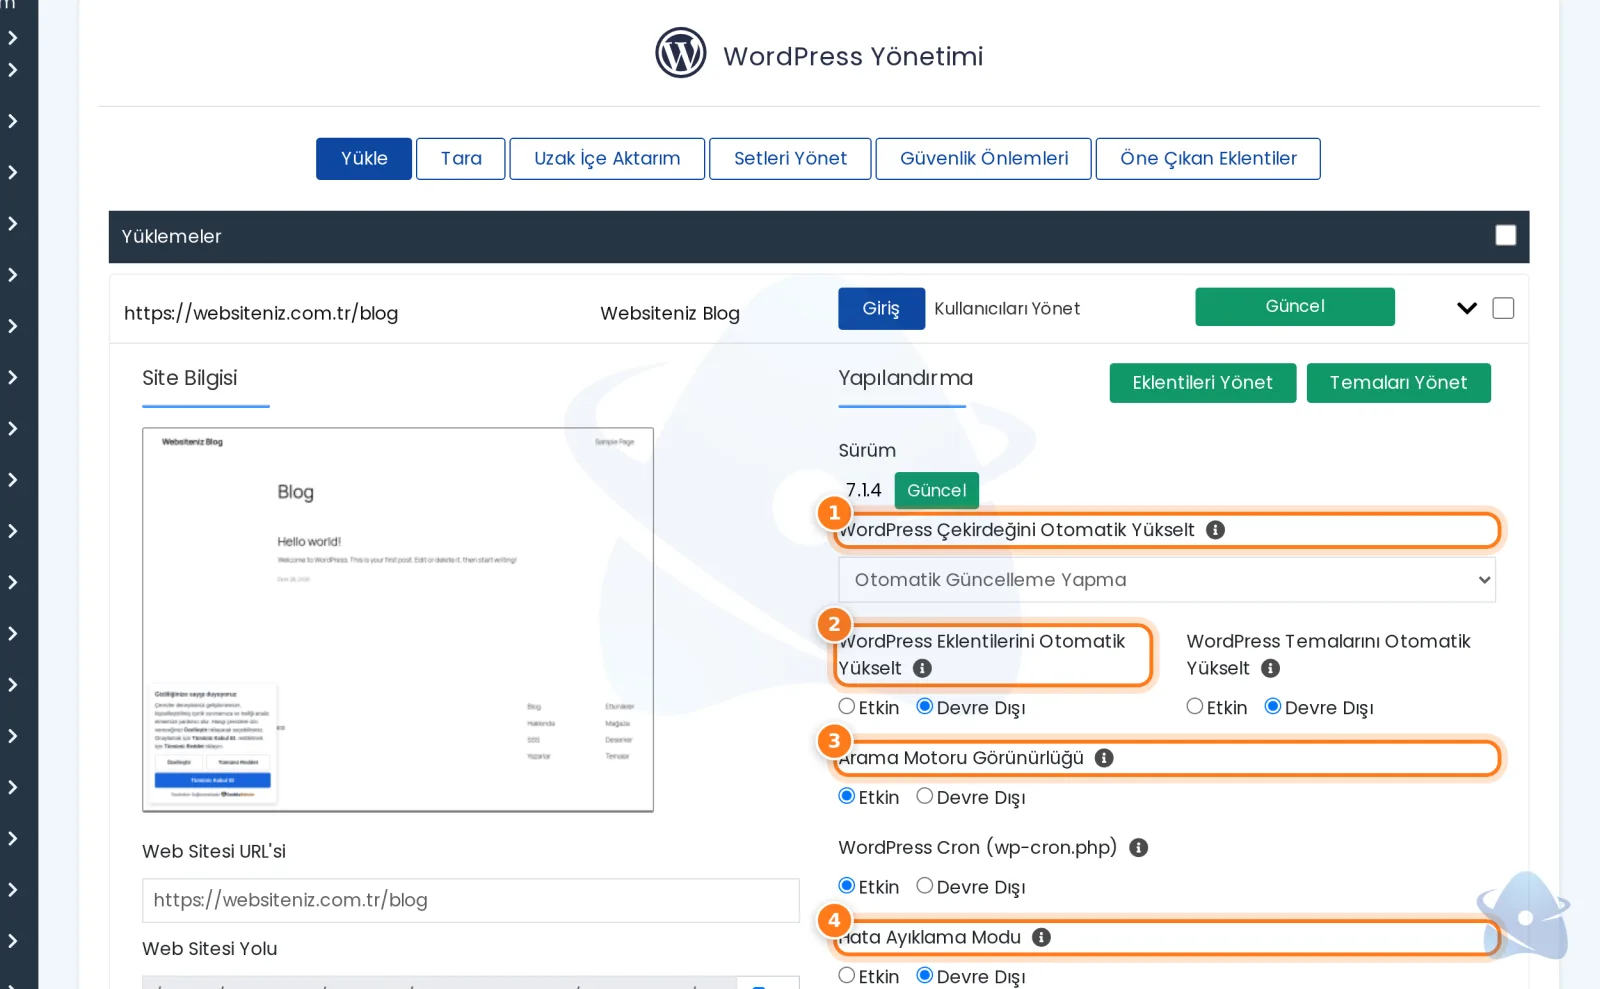Click the Web Sitesi URL'si input field
This screenshot has width=1600, height=989.
point(471,900)
